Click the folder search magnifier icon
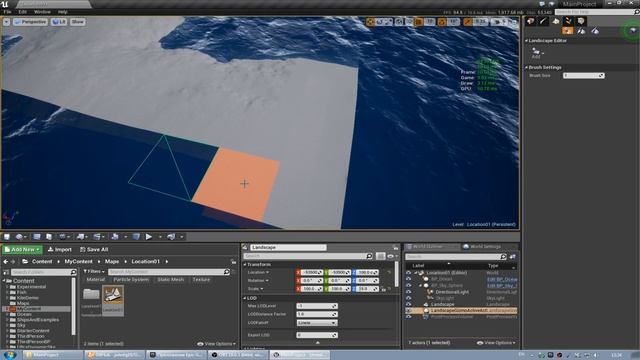Viewport: 640px width, 360px height. pyautogui.click(x=73, y=272)
